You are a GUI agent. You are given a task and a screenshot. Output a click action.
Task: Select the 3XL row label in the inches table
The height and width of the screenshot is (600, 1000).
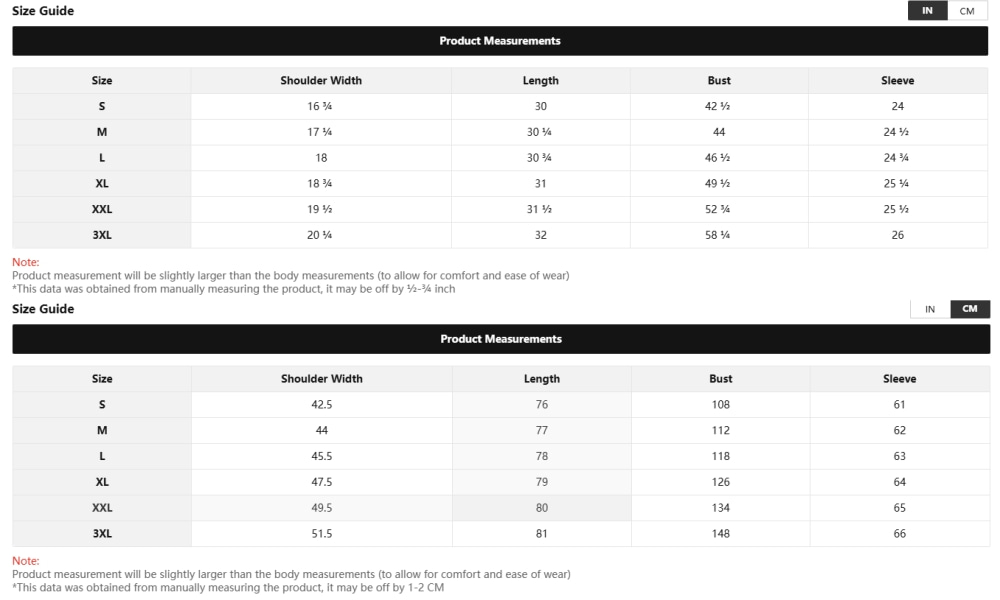point(102,235)
